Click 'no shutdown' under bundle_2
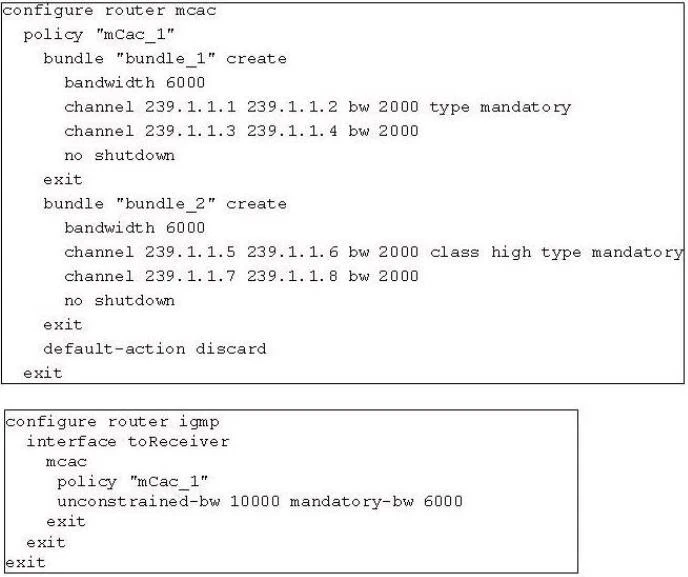 (119, 300)
